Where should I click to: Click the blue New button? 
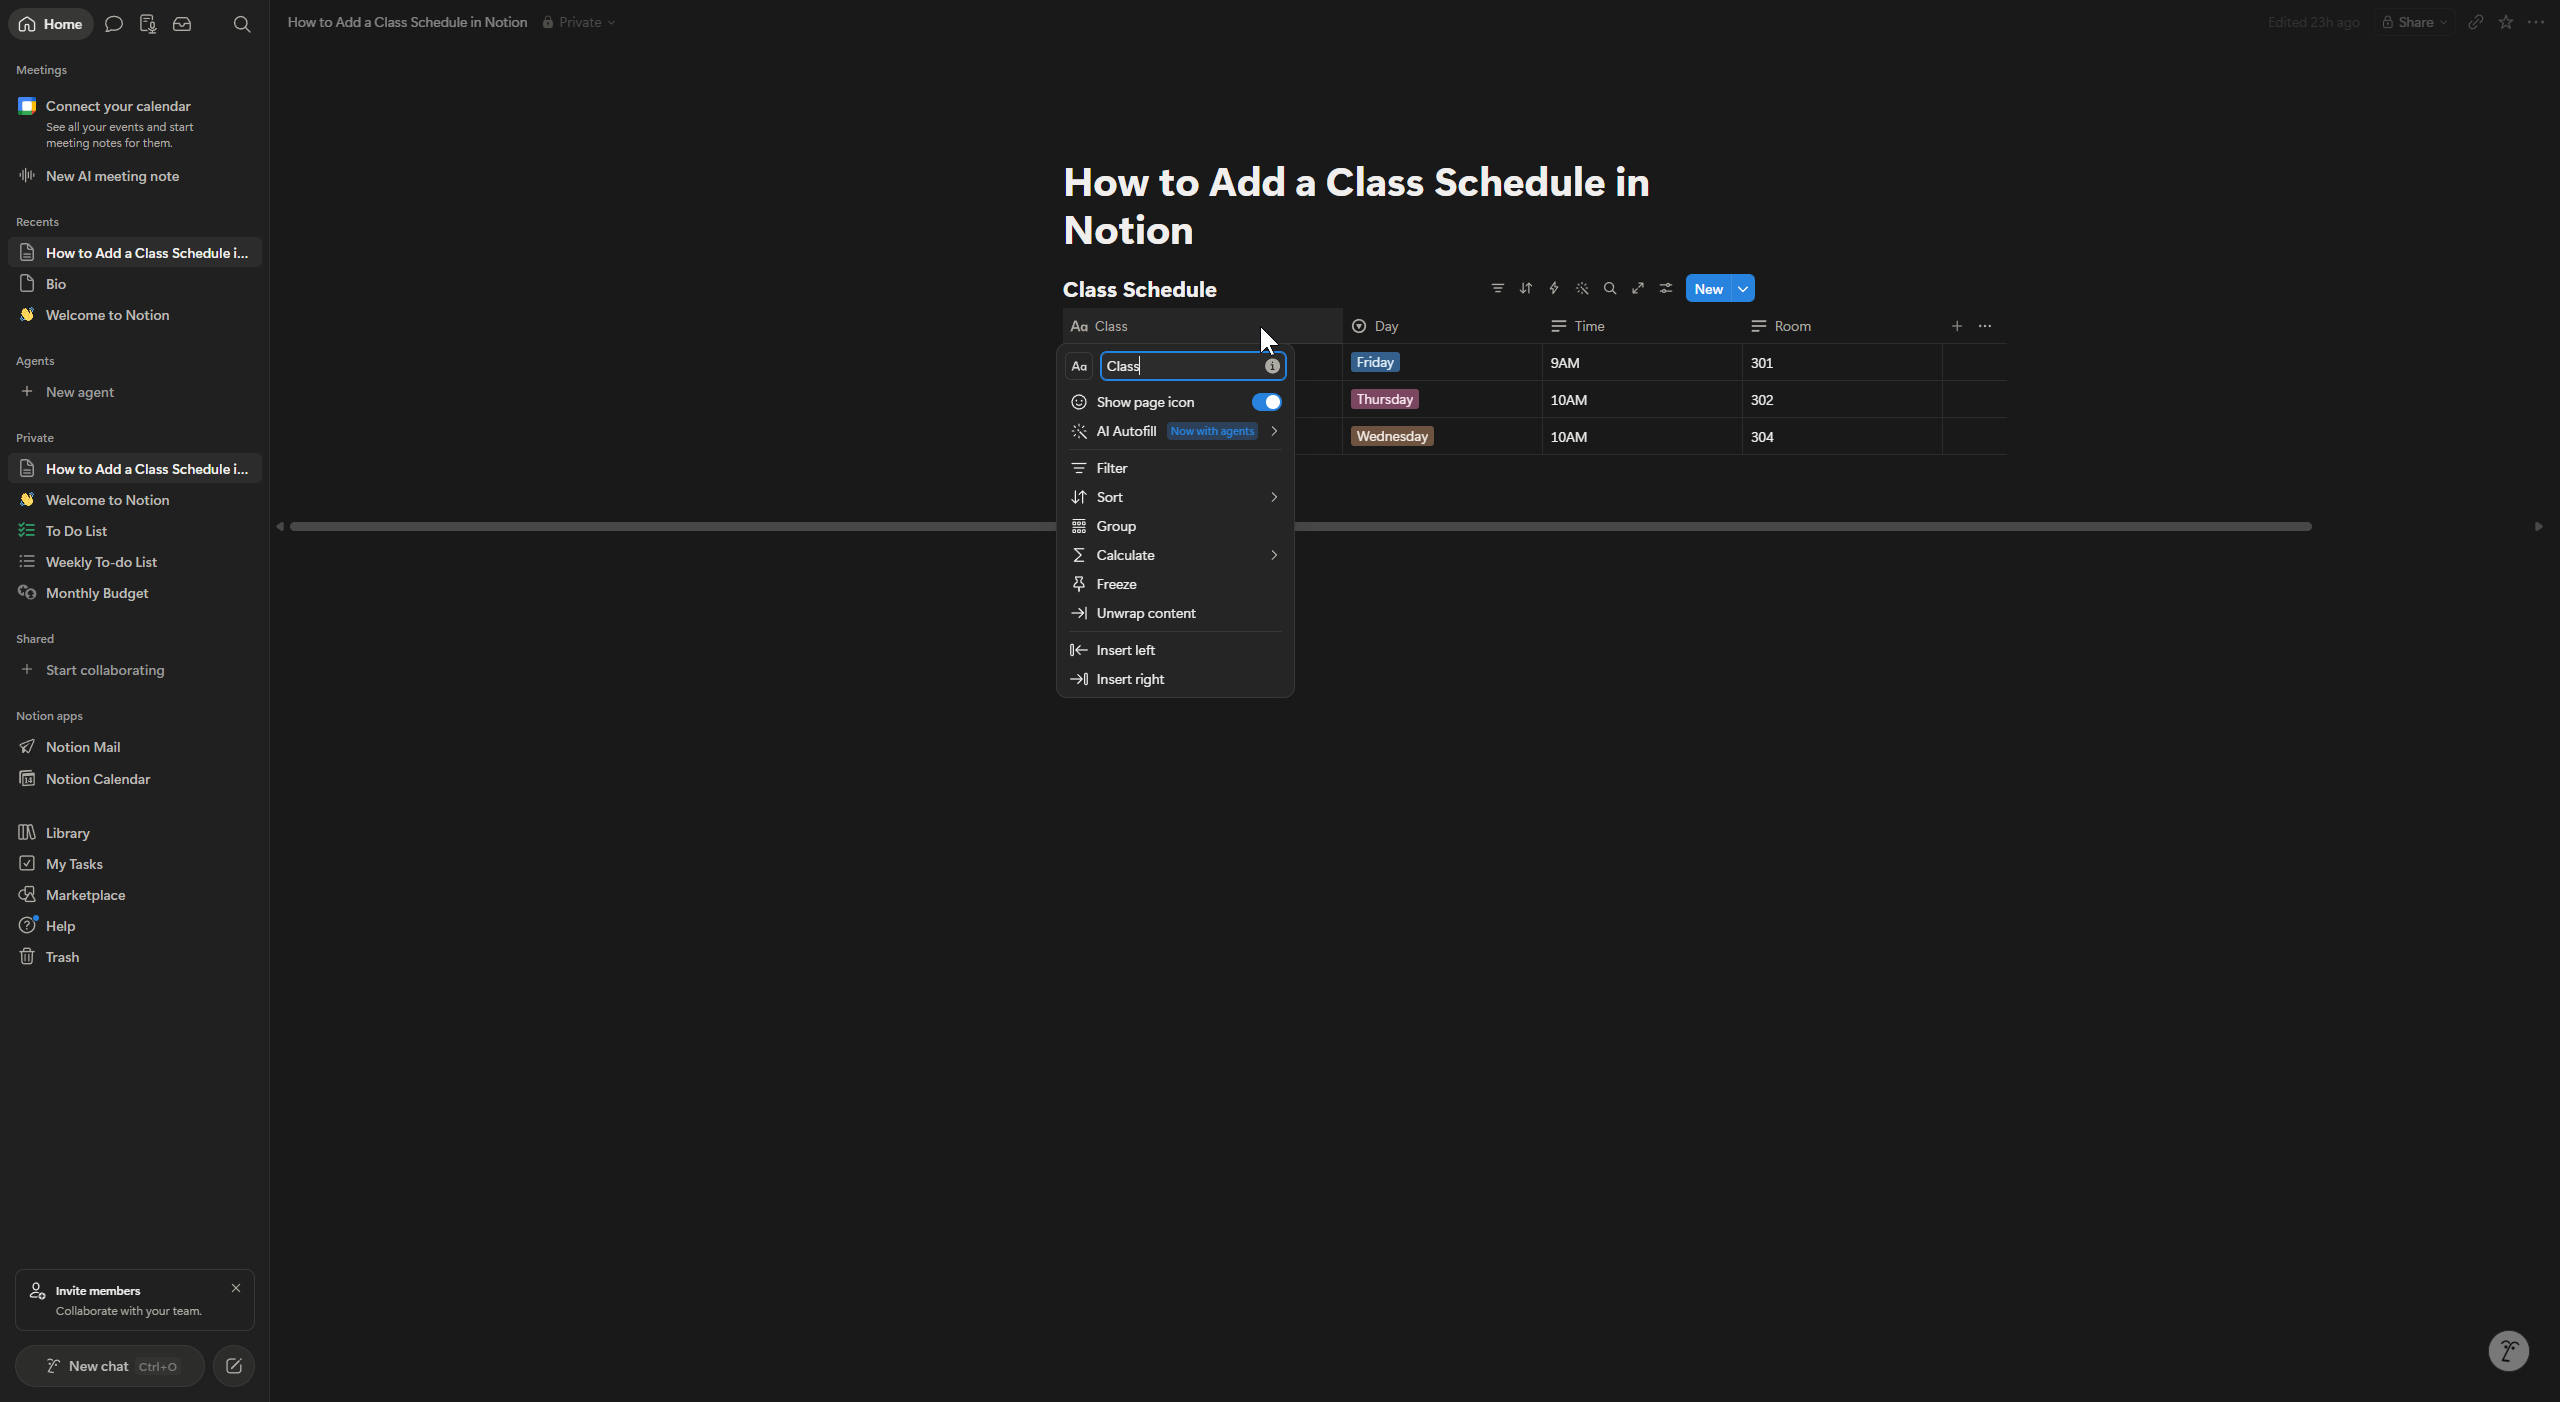[1708, 289]
